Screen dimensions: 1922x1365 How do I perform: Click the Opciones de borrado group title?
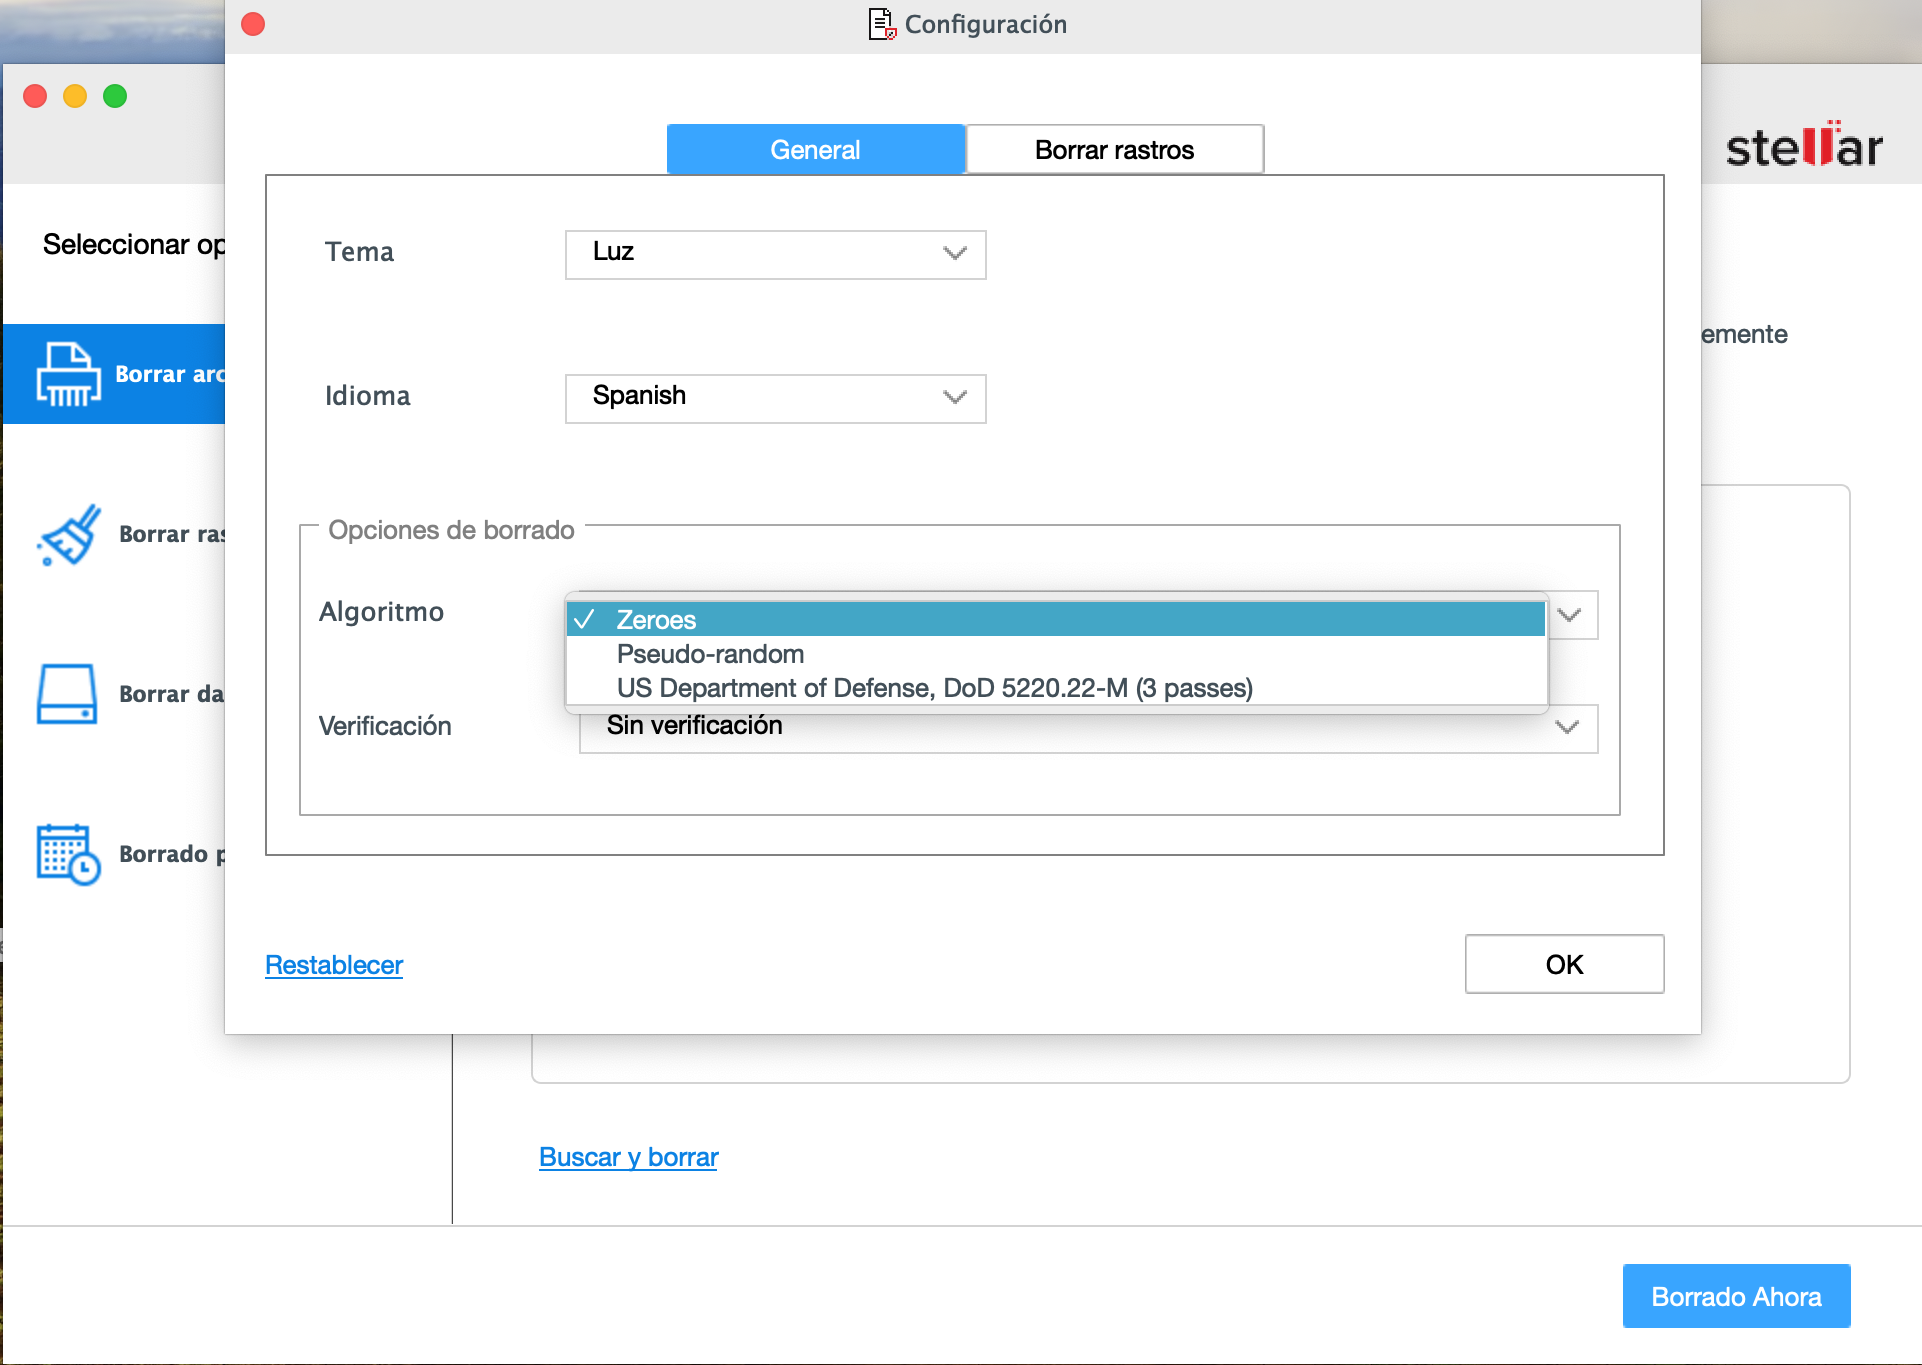[452, 530]
